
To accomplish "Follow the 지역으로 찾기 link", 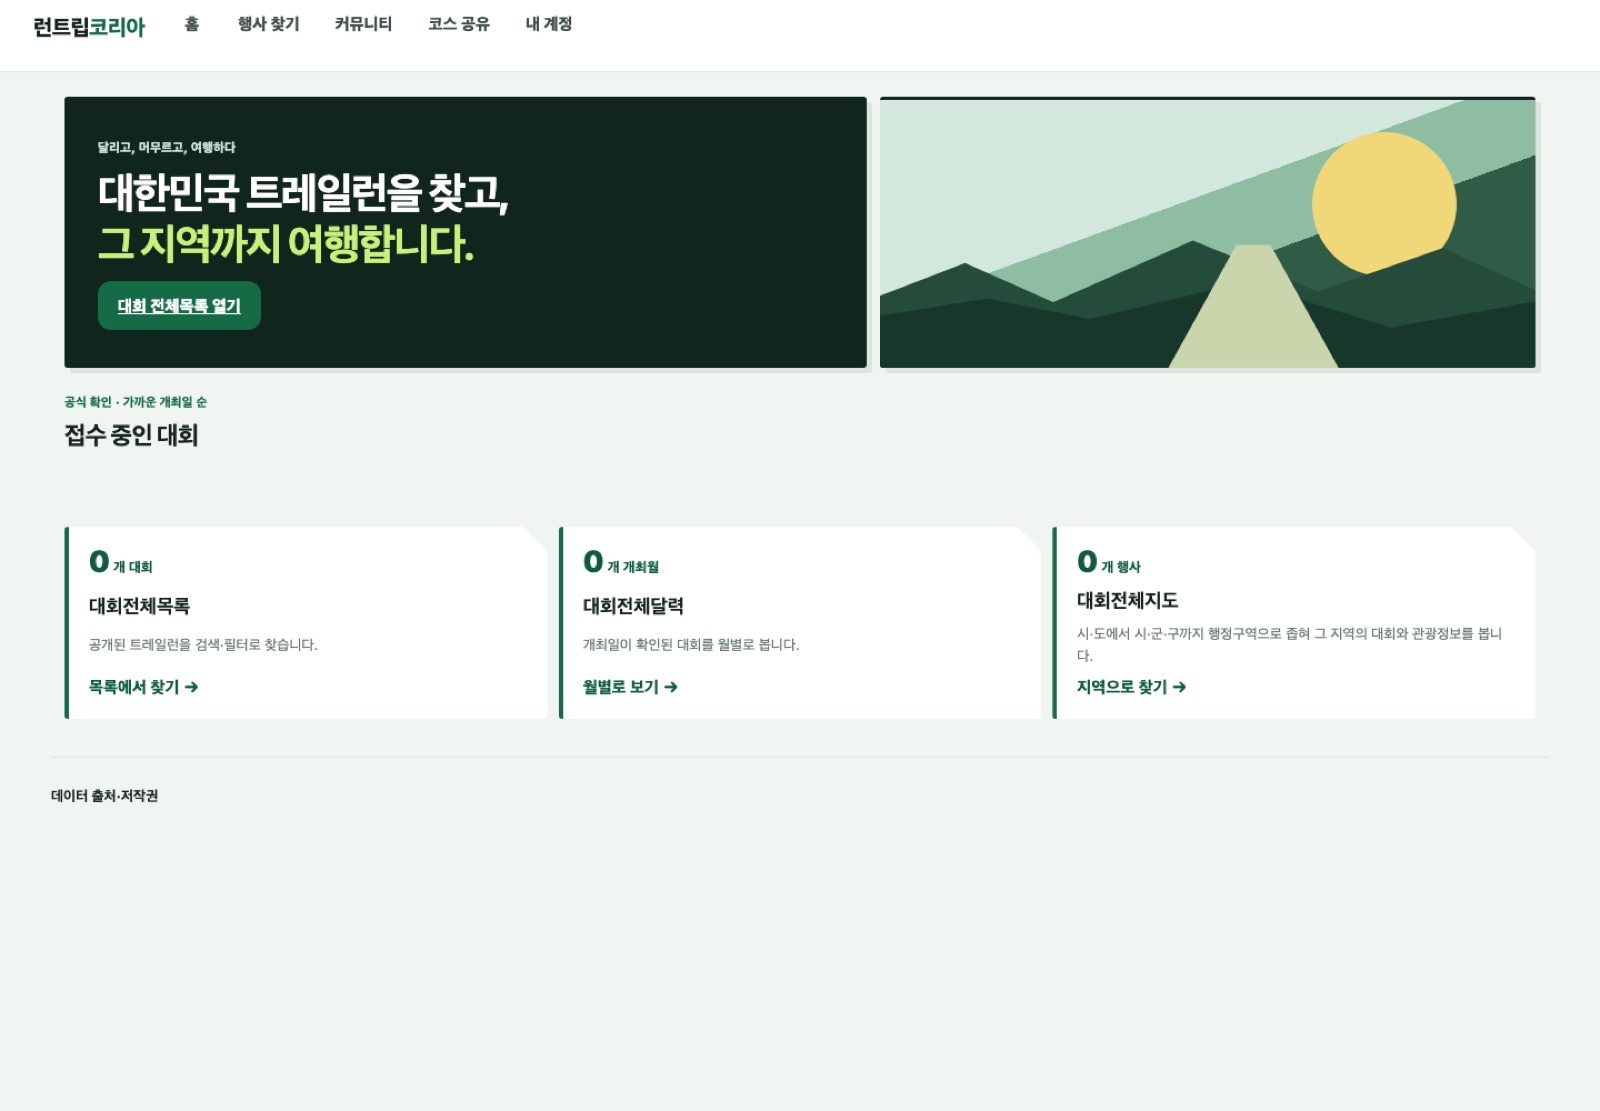I will 1131,687.
